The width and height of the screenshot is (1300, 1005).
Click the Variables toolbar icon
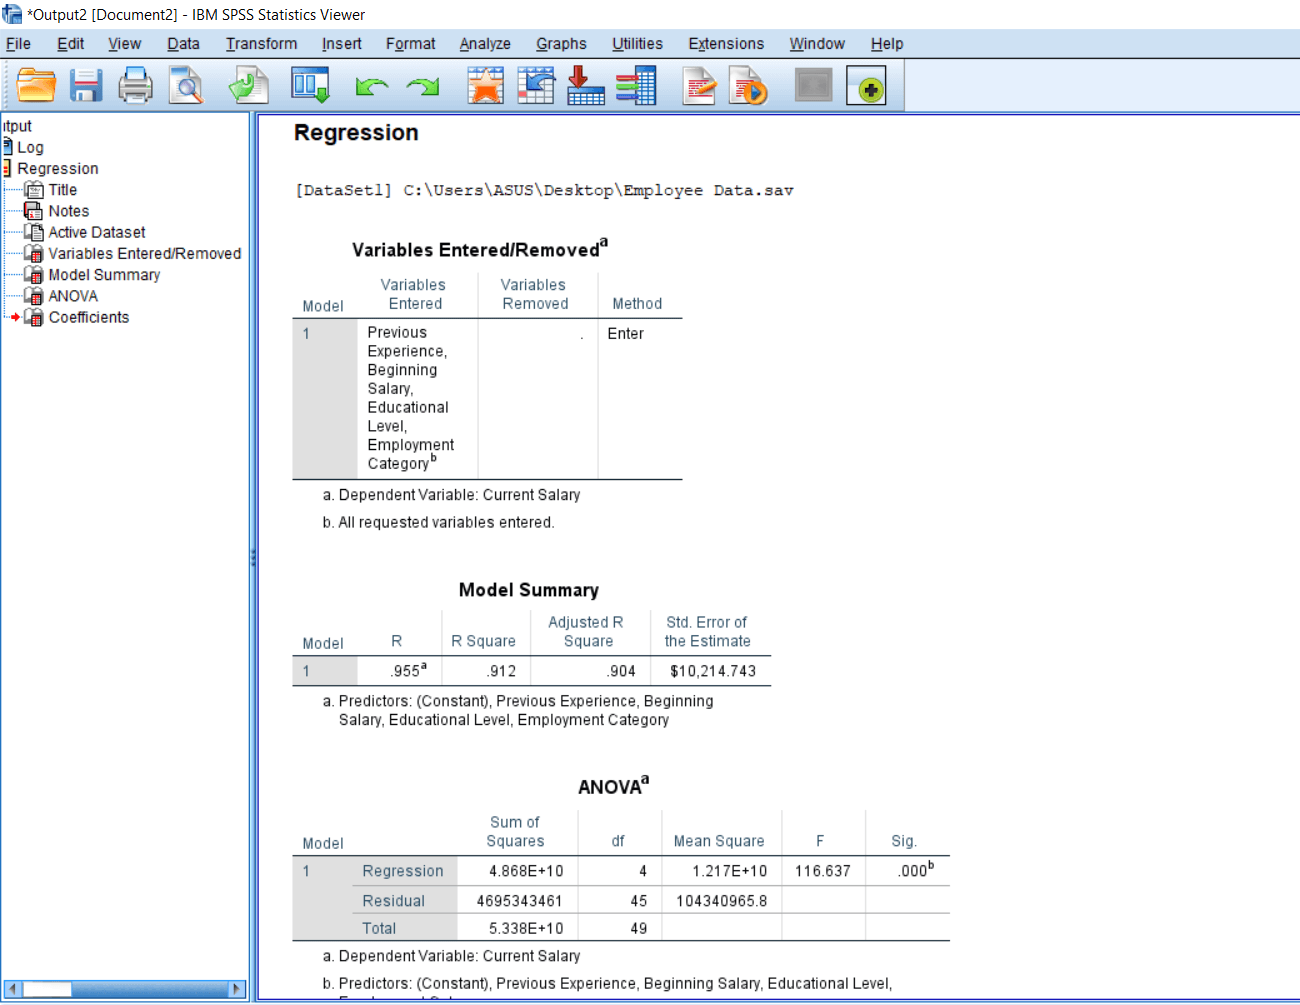click(636, 86)
